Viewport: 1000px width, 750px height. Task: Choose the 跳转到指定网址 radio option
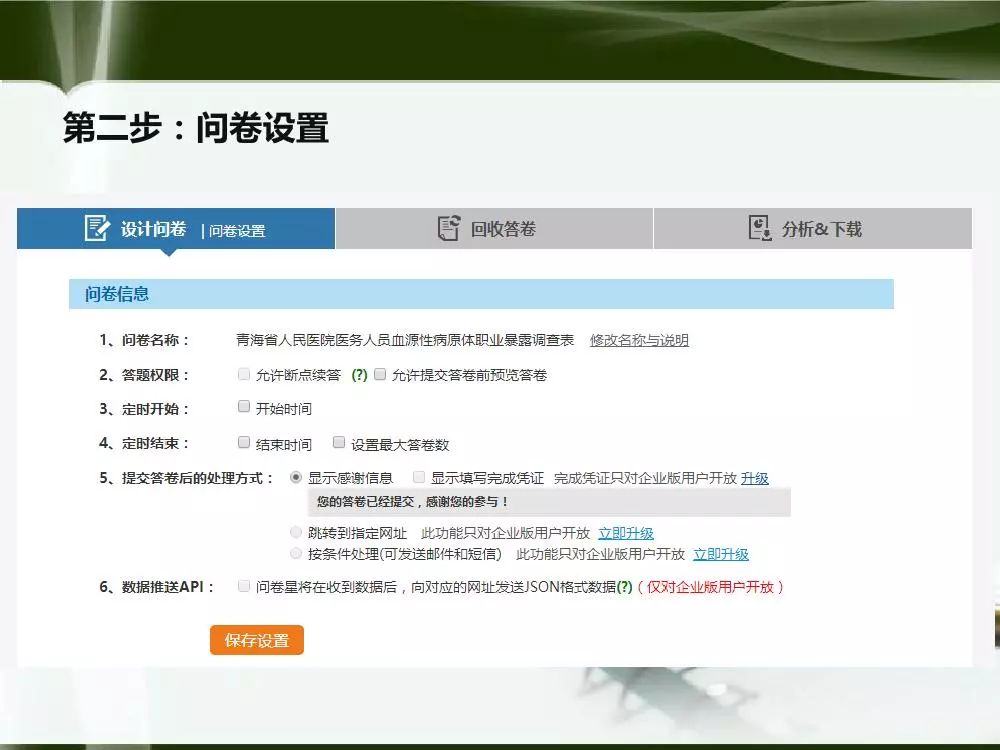point(296,533)
